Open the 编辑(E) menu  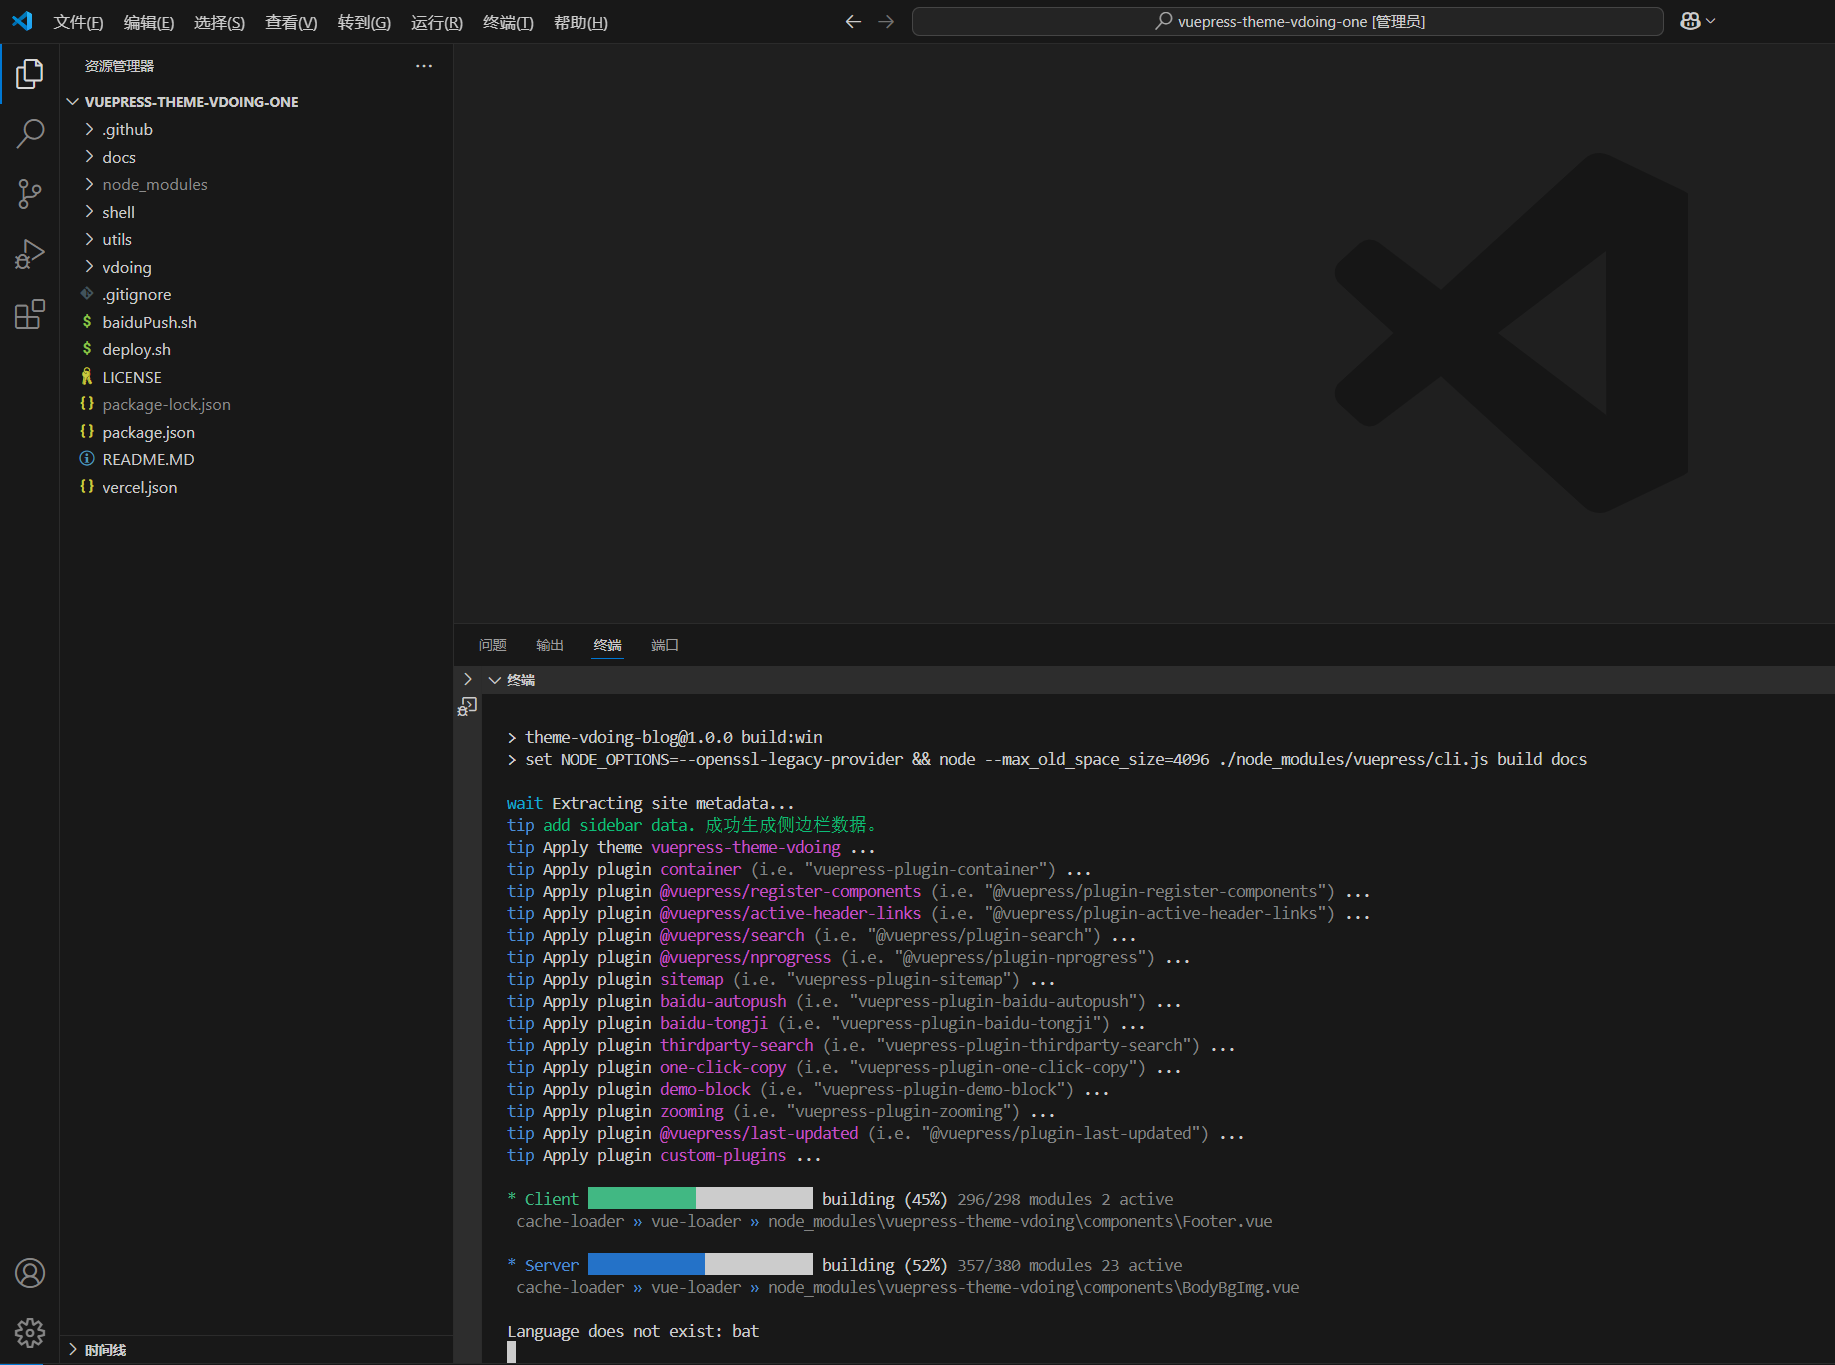149,22
